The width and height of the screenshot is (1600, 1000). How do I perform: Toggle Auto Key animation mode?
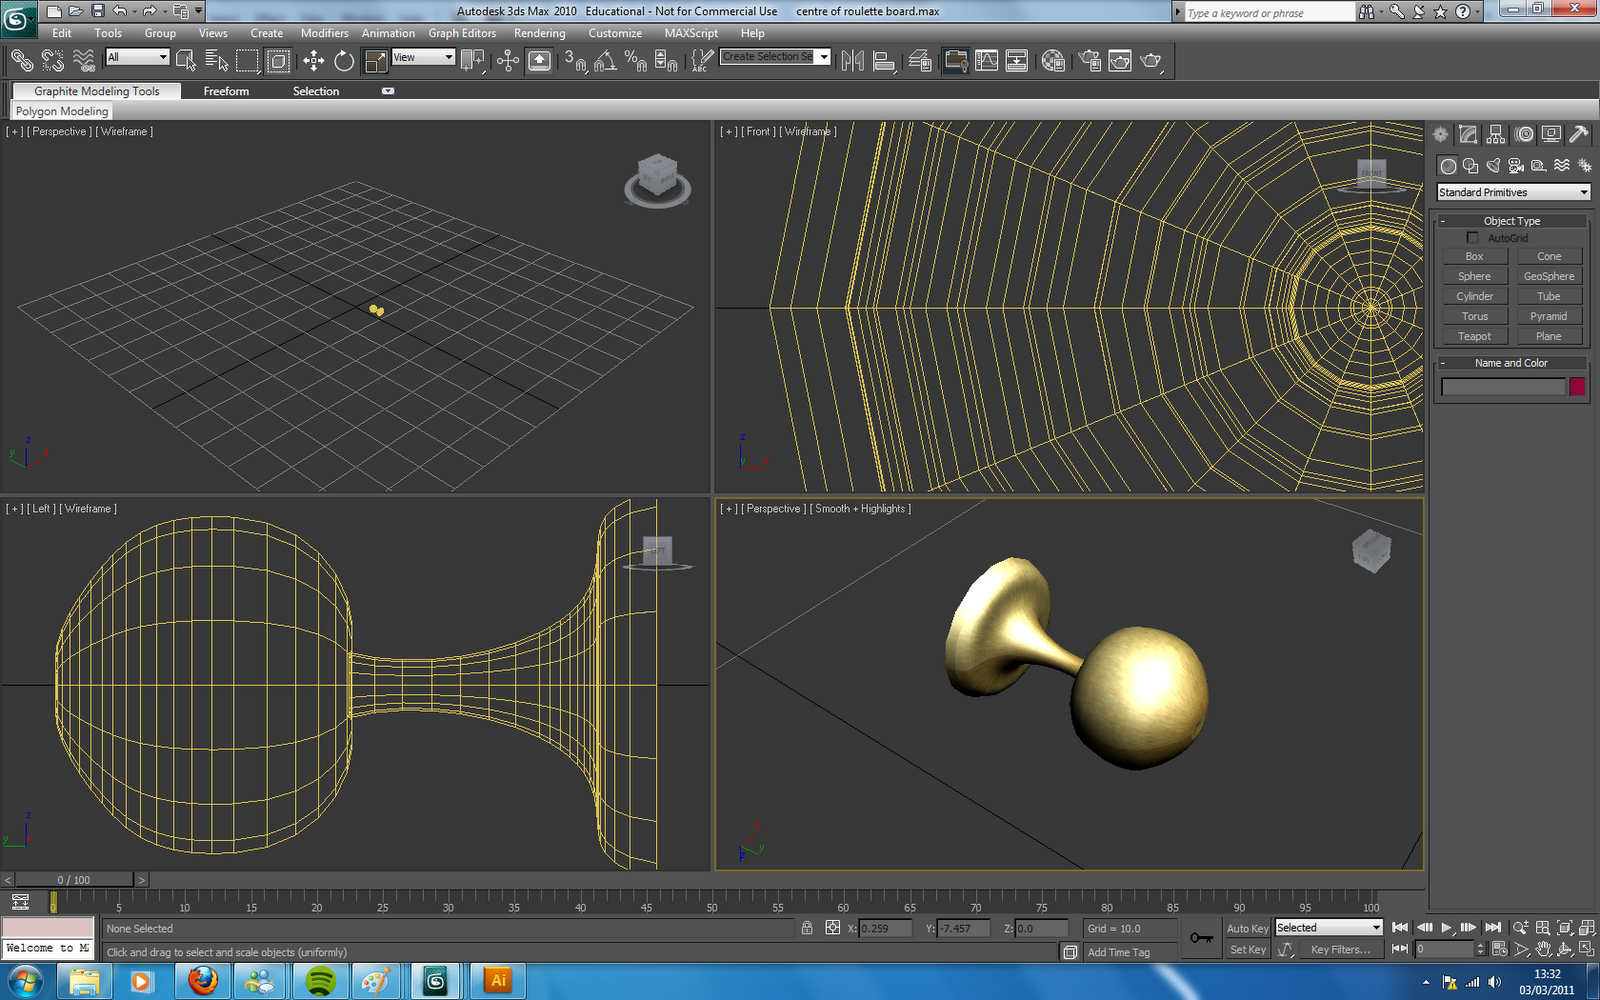1247,928
